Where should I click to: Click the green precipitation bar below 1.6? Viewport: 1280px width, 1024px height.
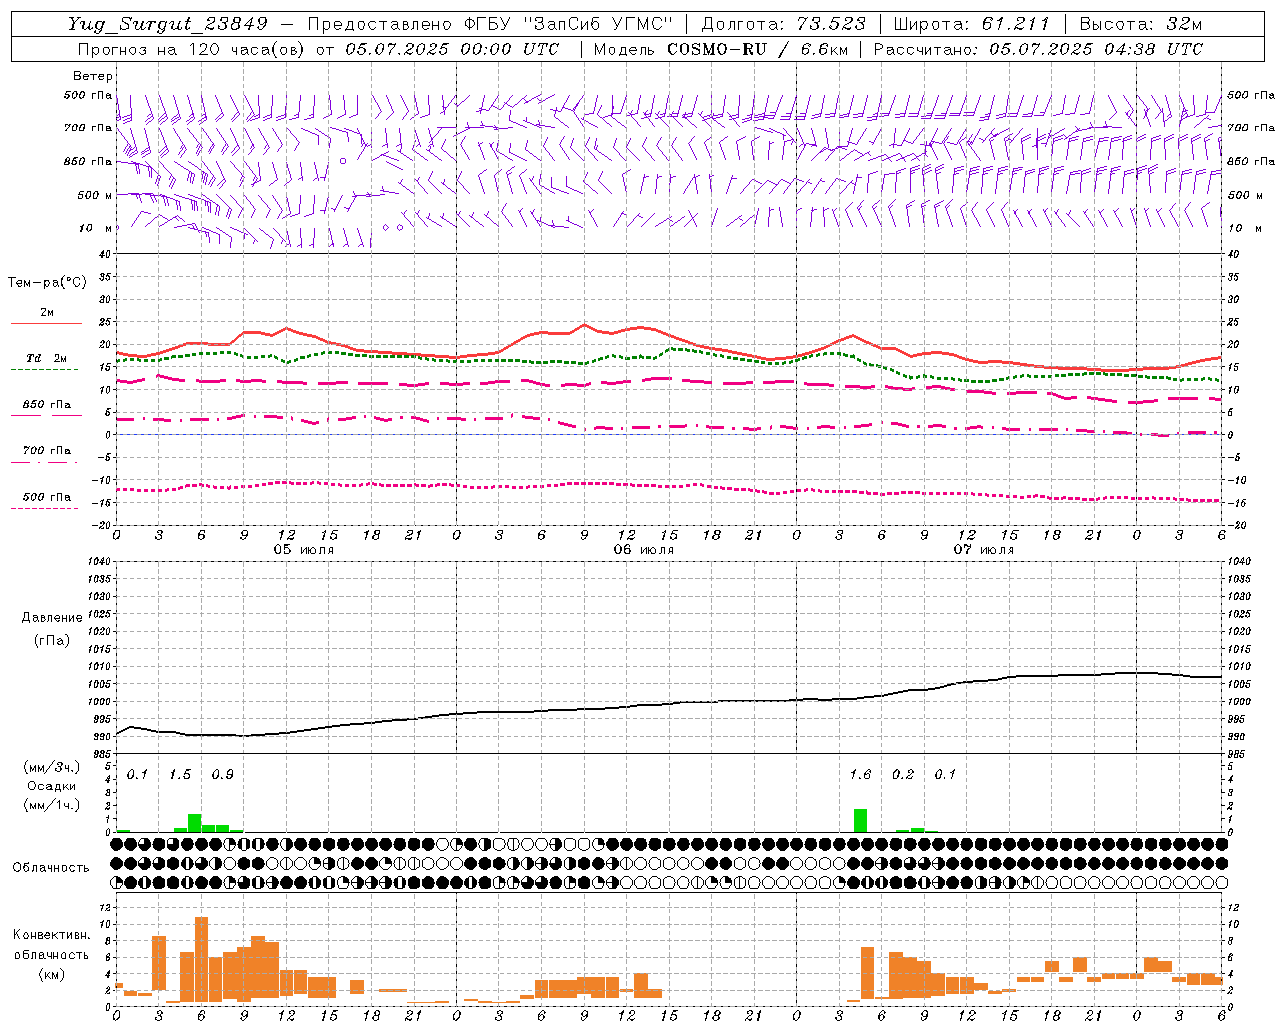pyautogui.click(x=860, y=820)
